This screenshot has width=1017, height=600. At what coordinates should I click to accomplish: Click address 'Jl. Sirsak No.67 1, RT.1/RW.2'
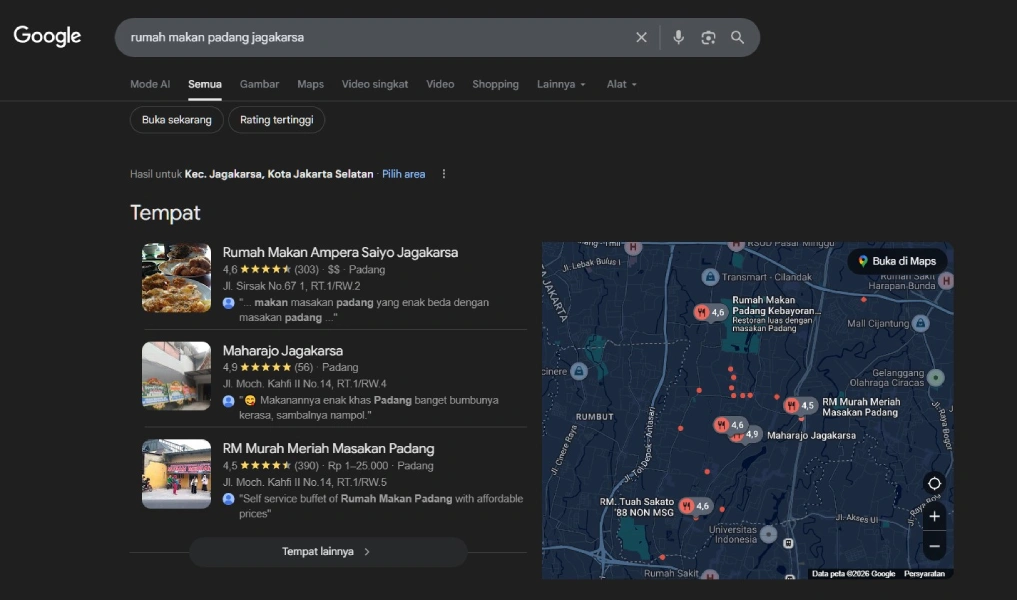click(291, 286)
